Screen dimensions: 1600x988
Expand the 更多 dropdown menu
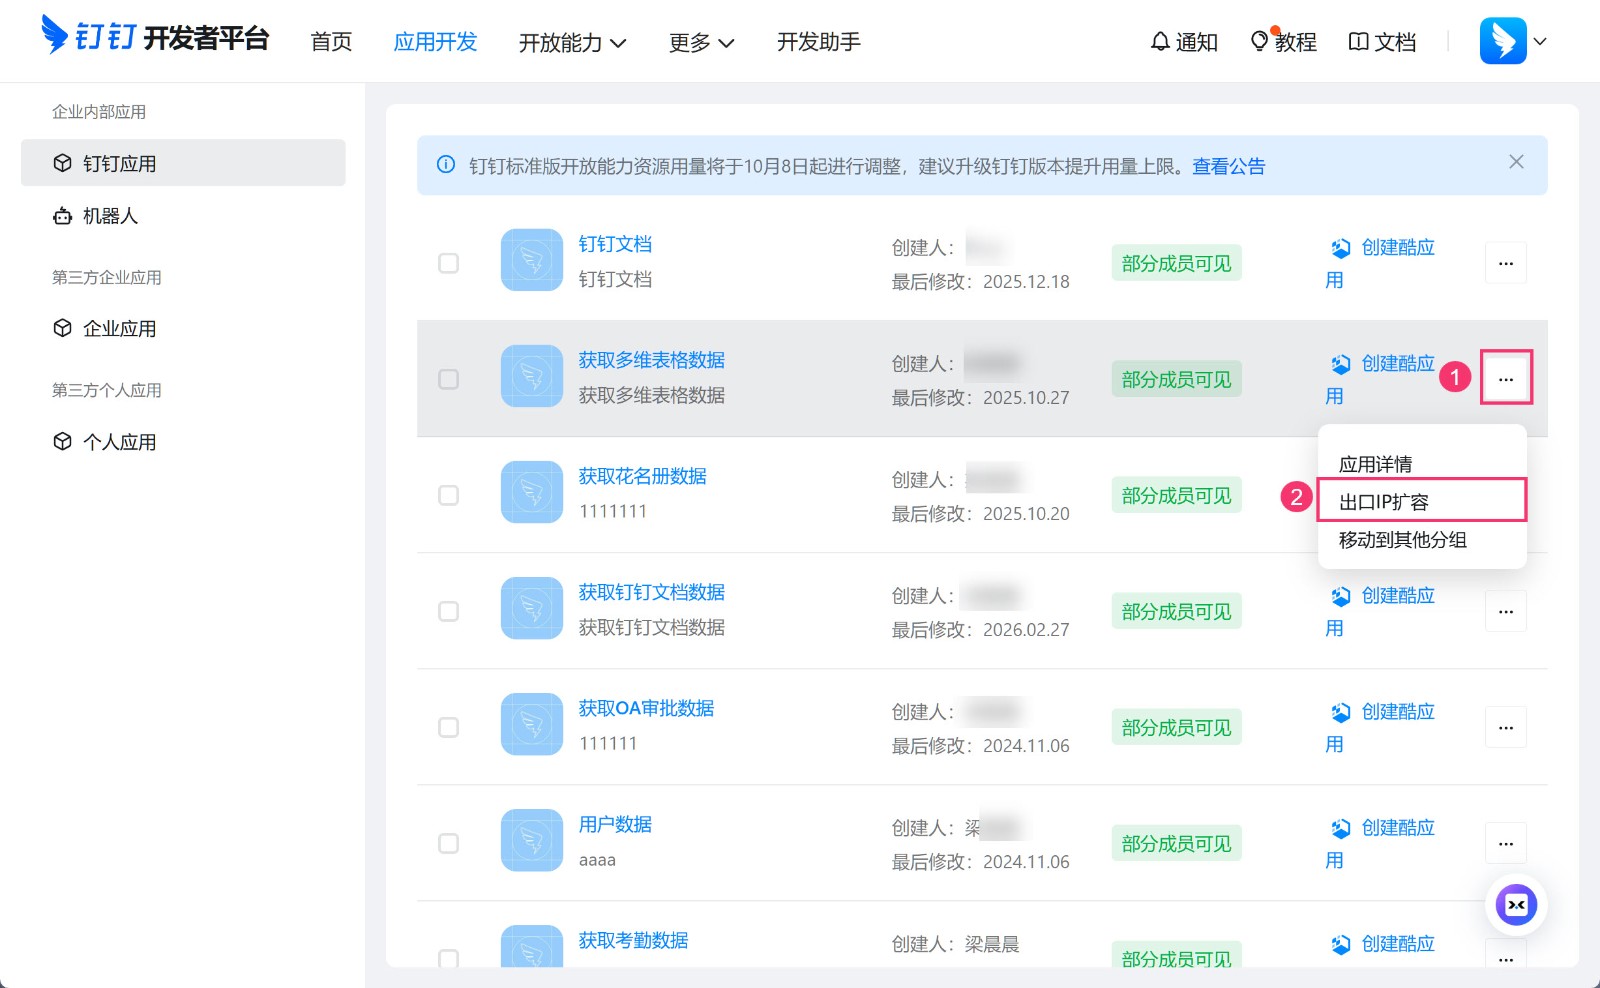pyautogui.click(x=701, y=43)
